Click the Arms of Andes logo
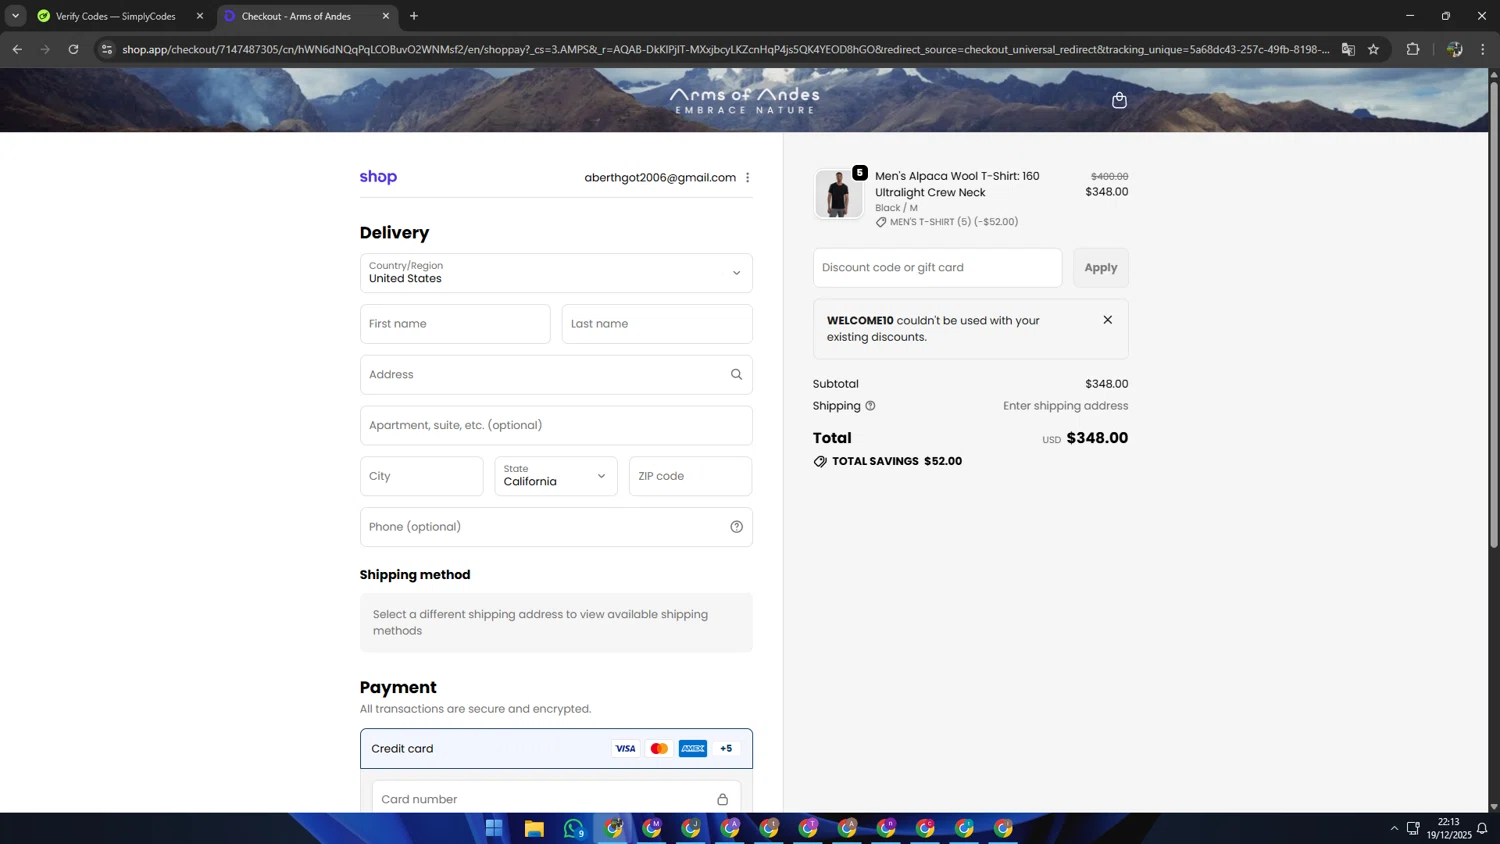 (x=744, y=100)
